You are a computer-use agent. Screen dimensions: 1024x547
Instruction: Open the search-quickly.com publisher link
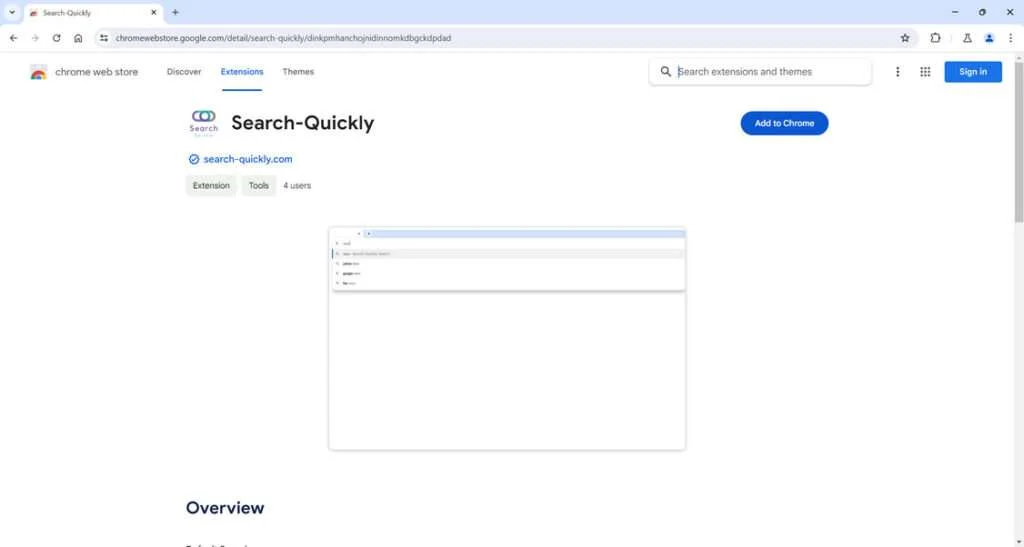248,159
